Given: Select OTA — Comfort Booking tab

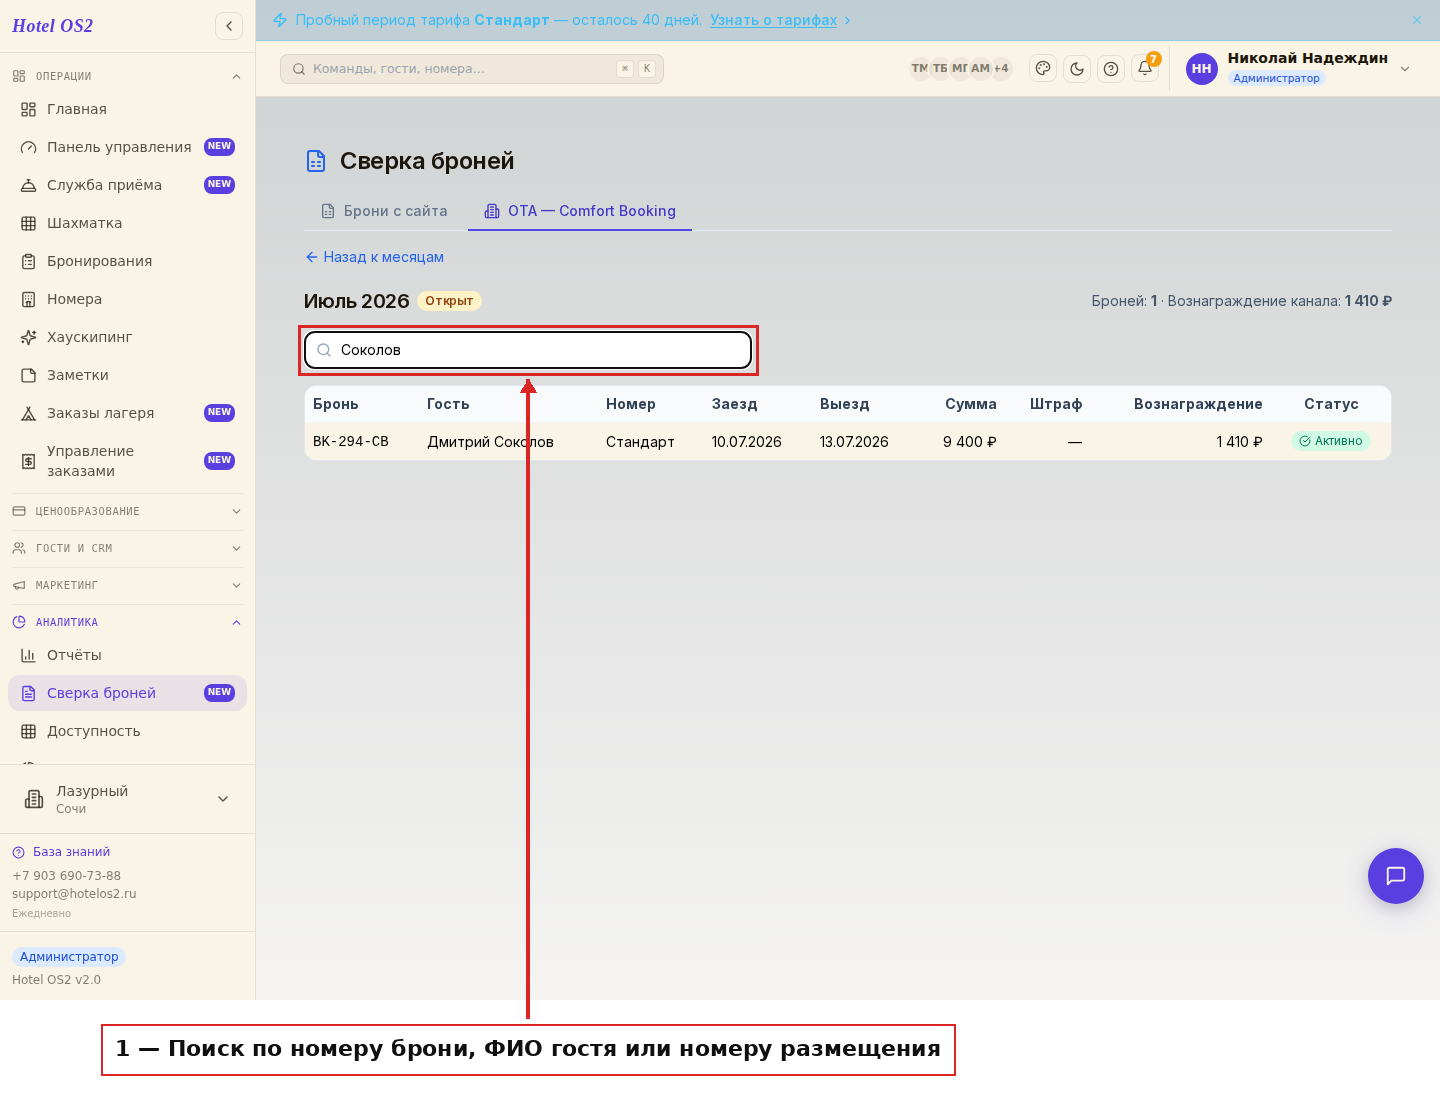Looking at the screenshot, I should (580, 211).
